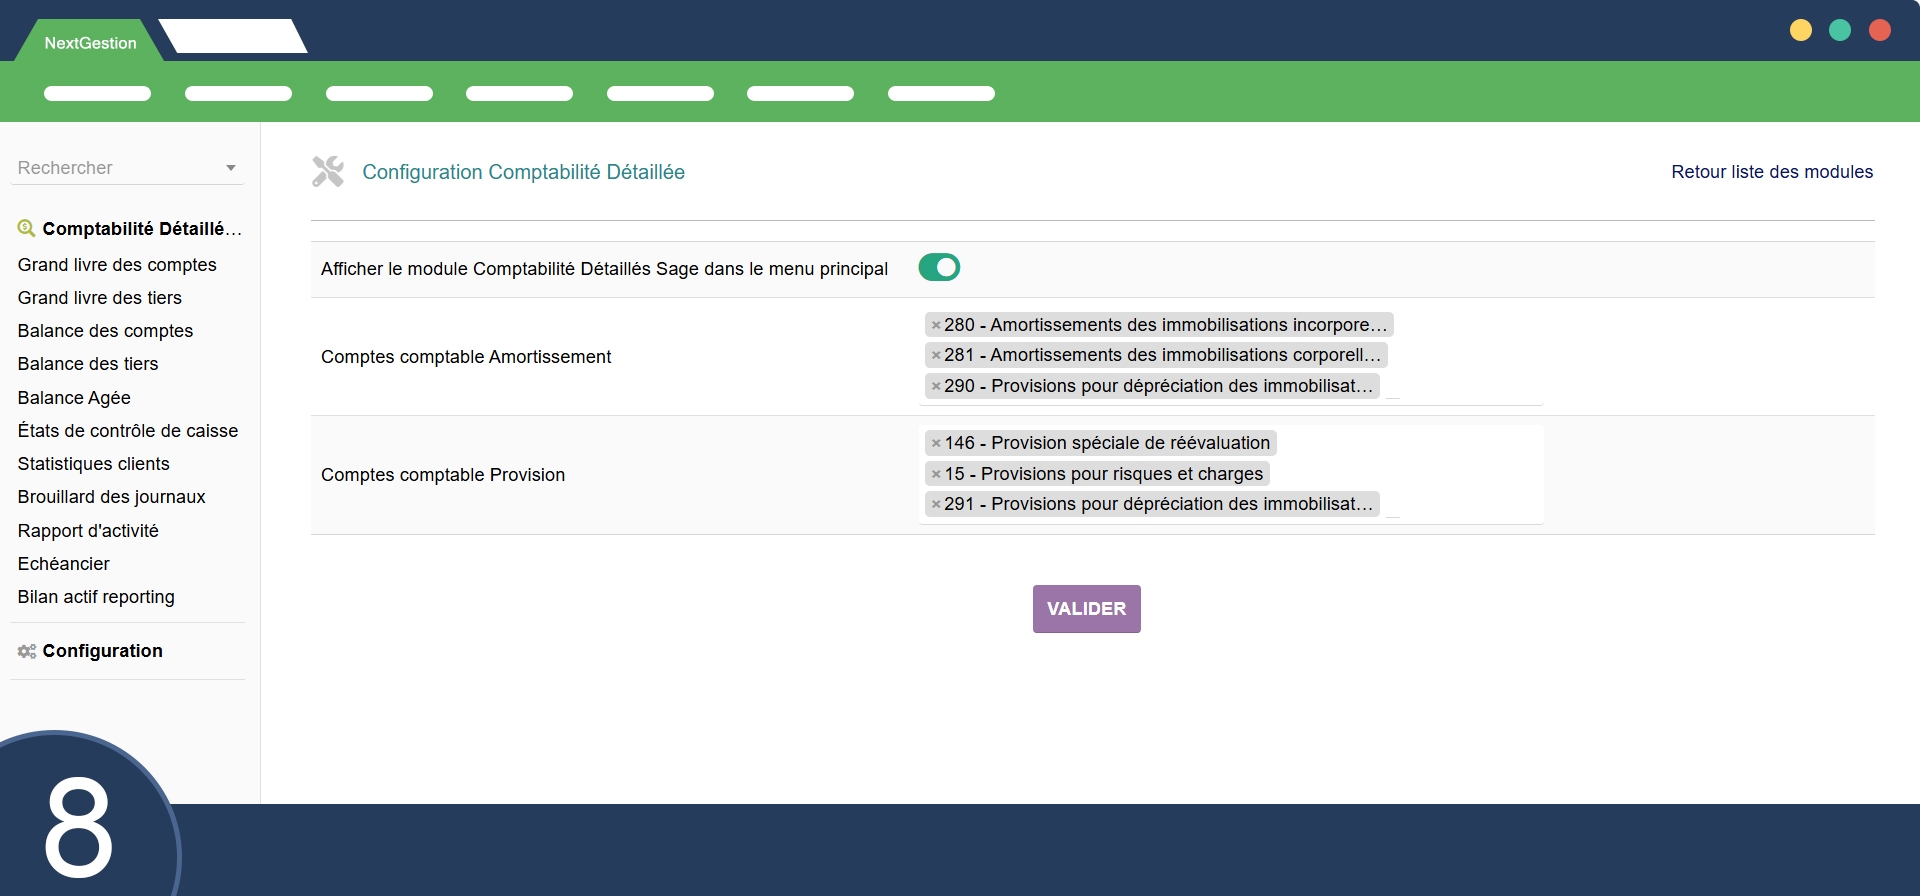Click the Configuration gears icon in sidebar
This screenshot has width=1920, height=896.
pos(27,651)
